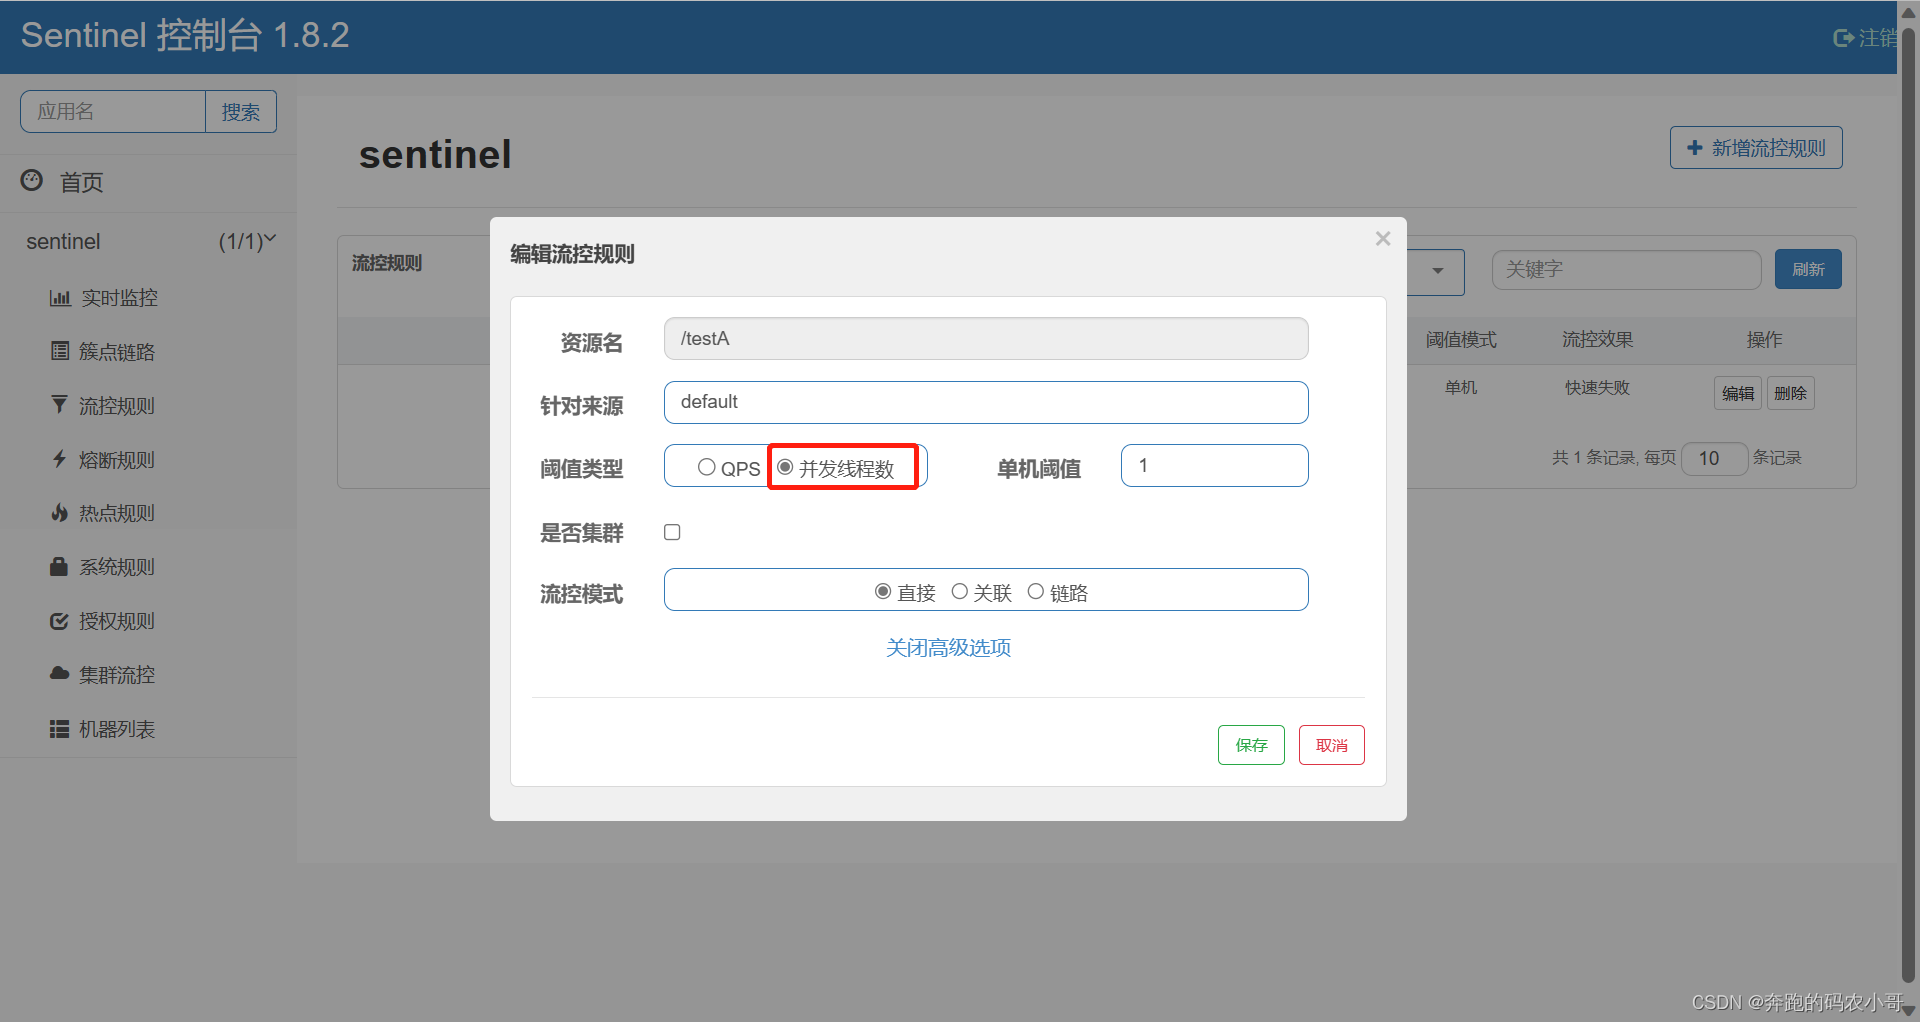Viewport: 1920px width, 1022px height.
Task: Open 流控规则 menu item
Action: tap(117, 406)
